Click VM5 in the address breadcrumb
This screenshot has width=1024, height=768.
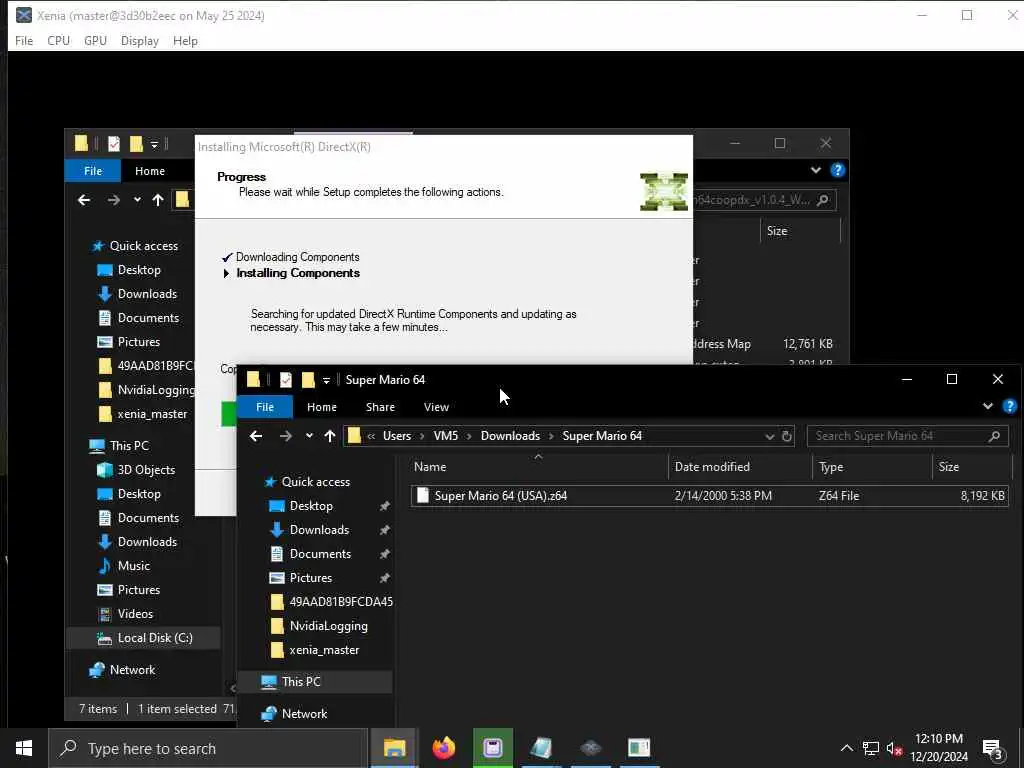[446, 436]
